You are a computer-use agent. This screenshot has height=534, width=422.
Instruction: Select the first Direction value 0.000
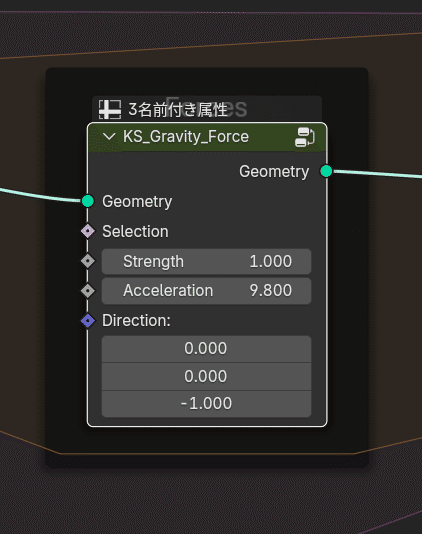pos(206,349)
